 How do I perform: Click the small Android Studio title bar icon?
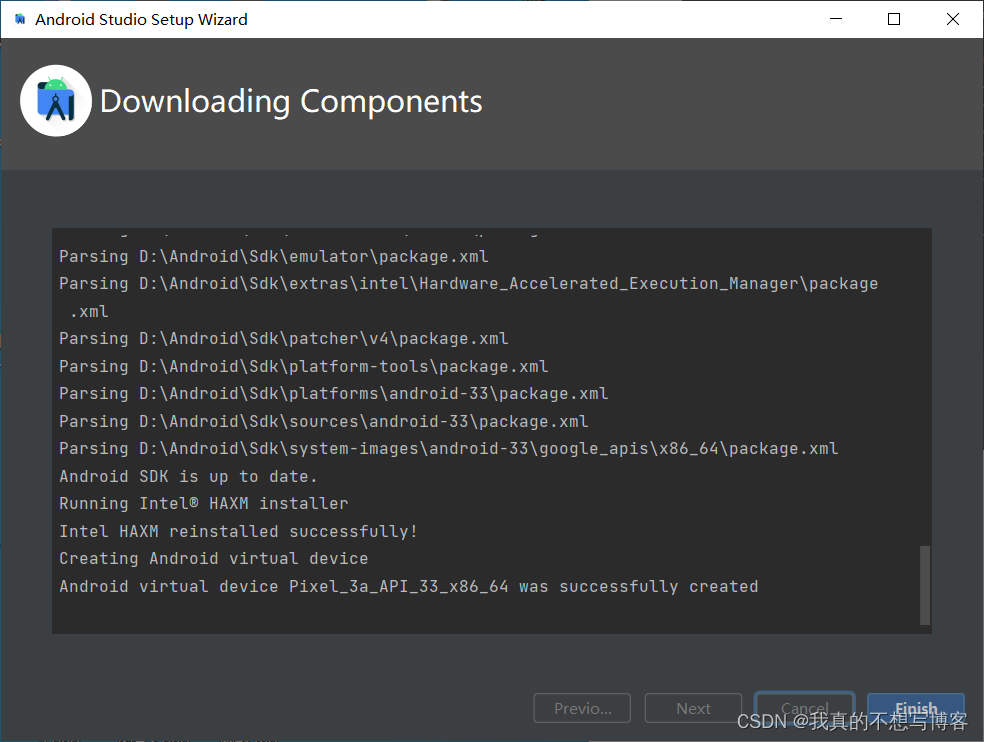click(20, 19)
